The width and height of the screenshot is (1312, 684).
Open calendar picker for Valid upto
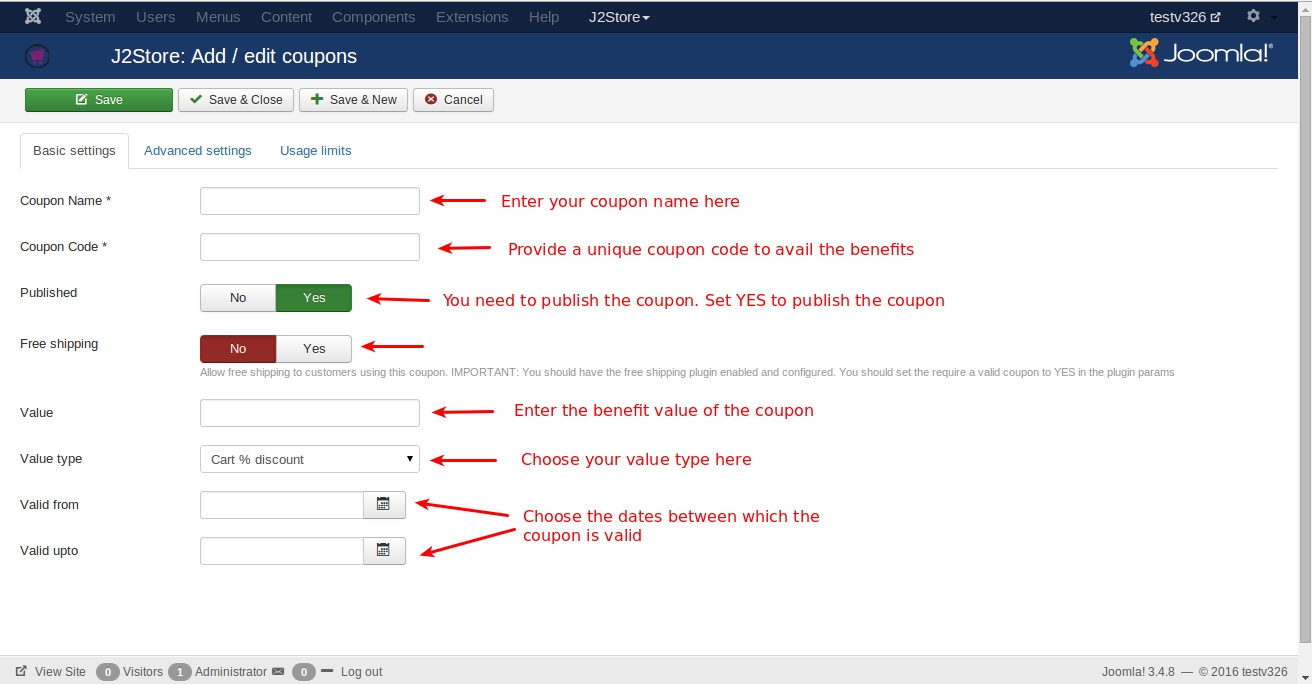tap(383, 551)
